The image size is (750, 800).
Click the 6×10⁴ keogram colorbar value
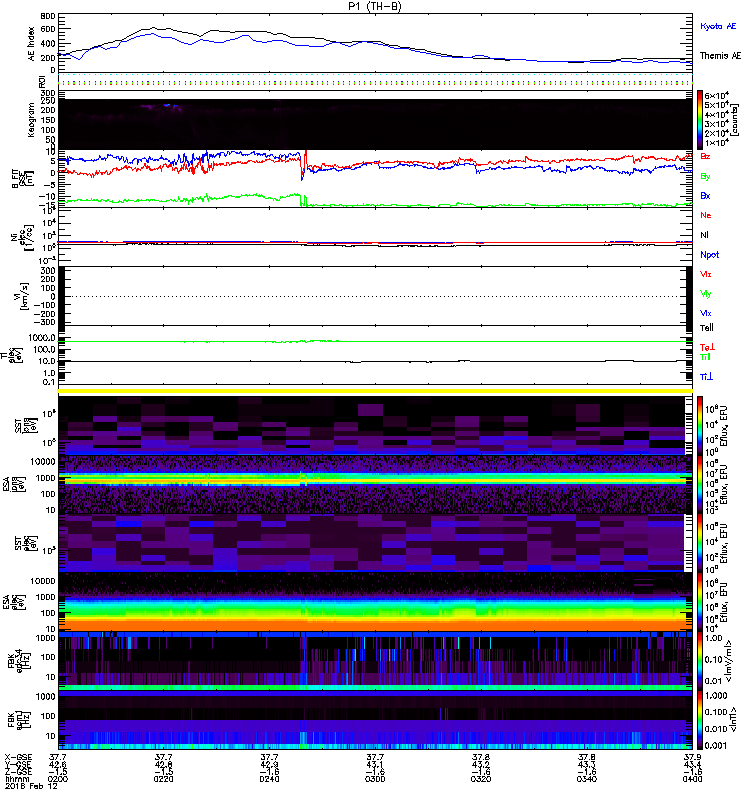(717, 95)
